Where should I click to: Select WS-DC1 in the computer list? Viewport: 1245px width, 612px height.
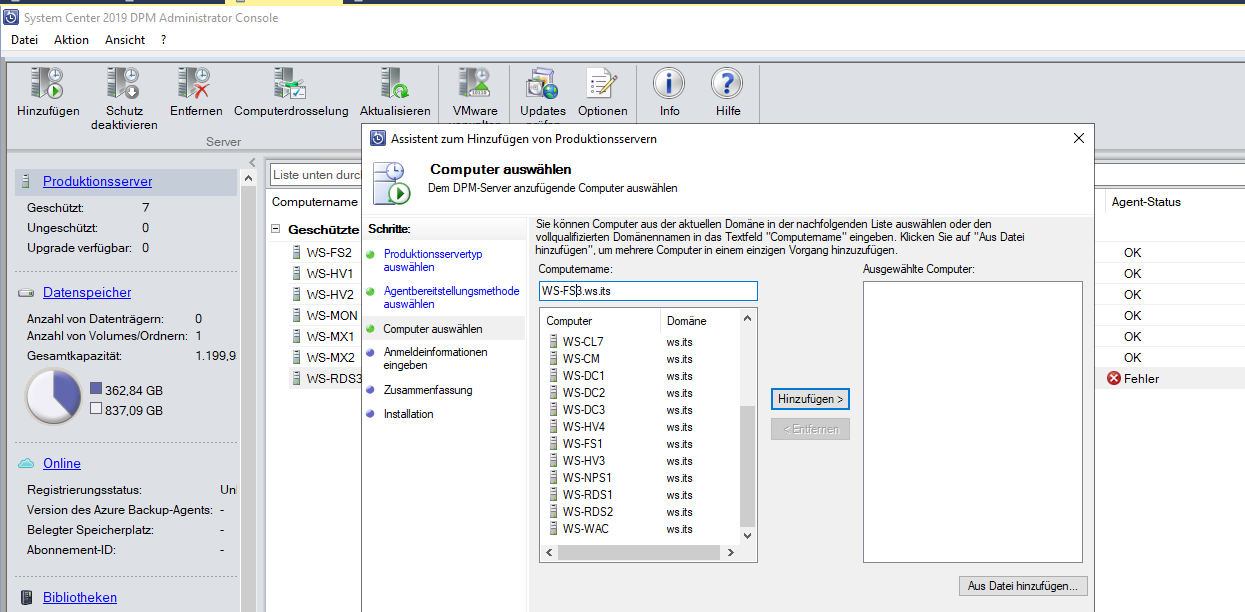point(583,376)
